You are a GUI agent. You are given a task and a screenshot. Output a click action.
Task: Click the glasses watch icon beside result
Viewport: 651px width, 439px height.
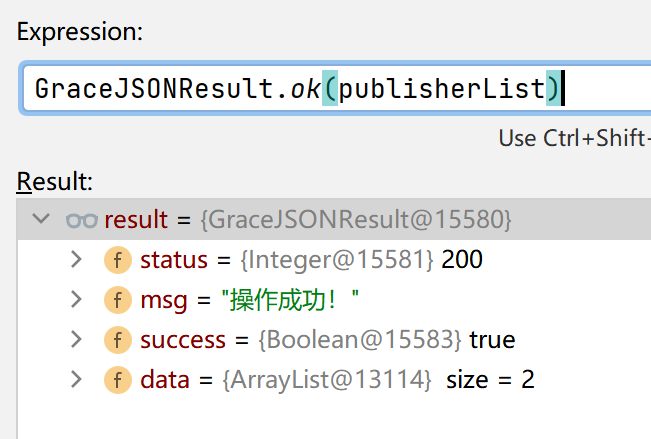point(80,220)
